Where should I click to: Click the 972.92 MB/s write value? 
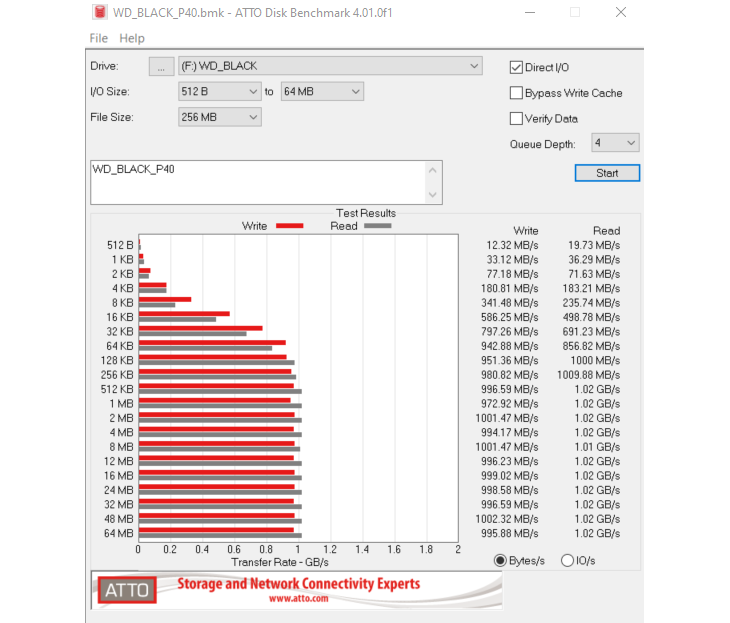(510, 404)
